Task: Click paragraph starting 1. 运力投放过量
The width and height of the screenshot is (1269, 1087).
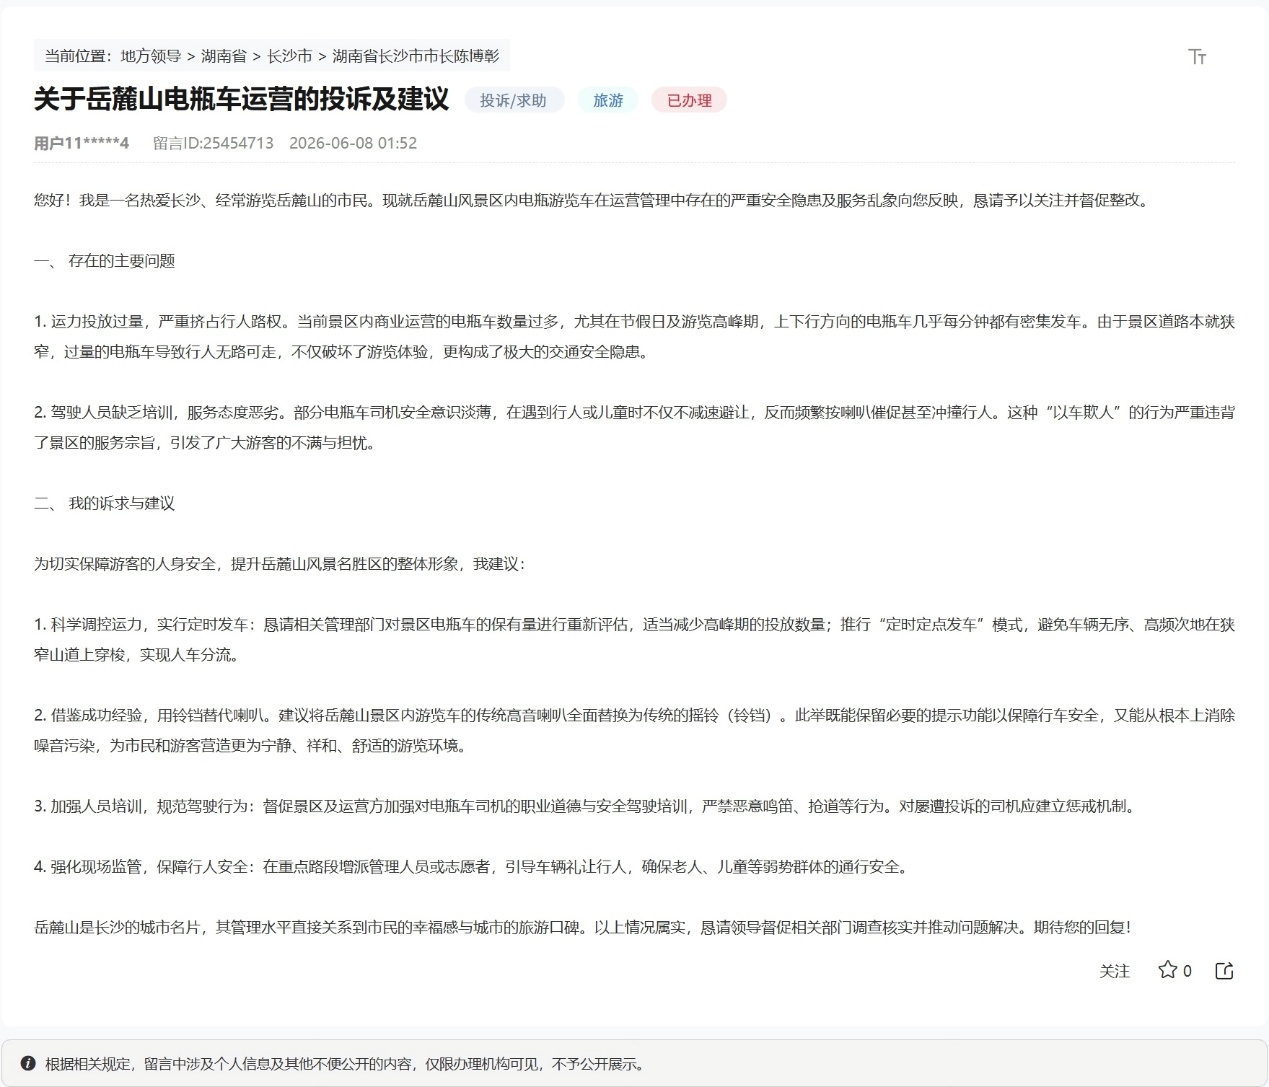Action: [634, 337]
